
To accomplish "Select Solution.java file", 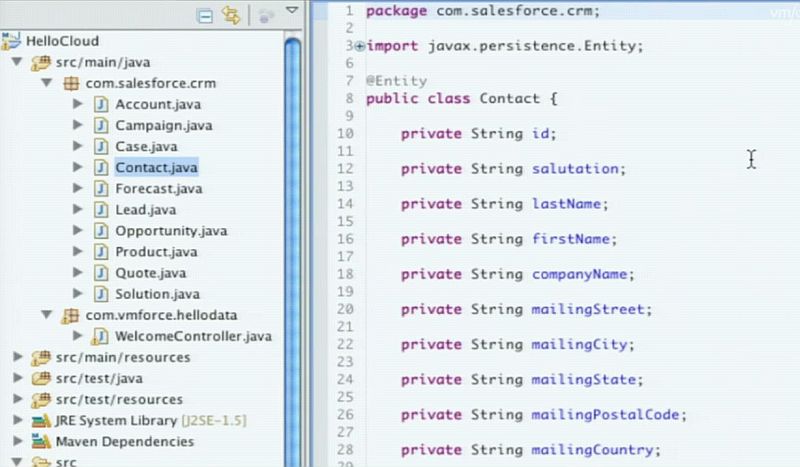I will pyautogui.click(x=157, y=294).
